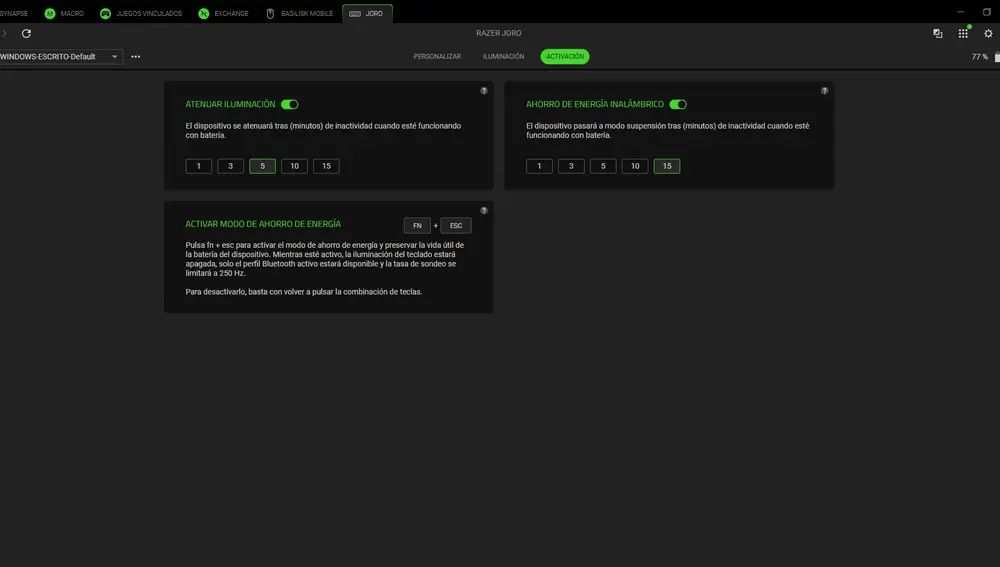Set wireless sleep to 5 minutes
The height and width of the screenshot is (567, 1000).
click(x=603, y=166)
